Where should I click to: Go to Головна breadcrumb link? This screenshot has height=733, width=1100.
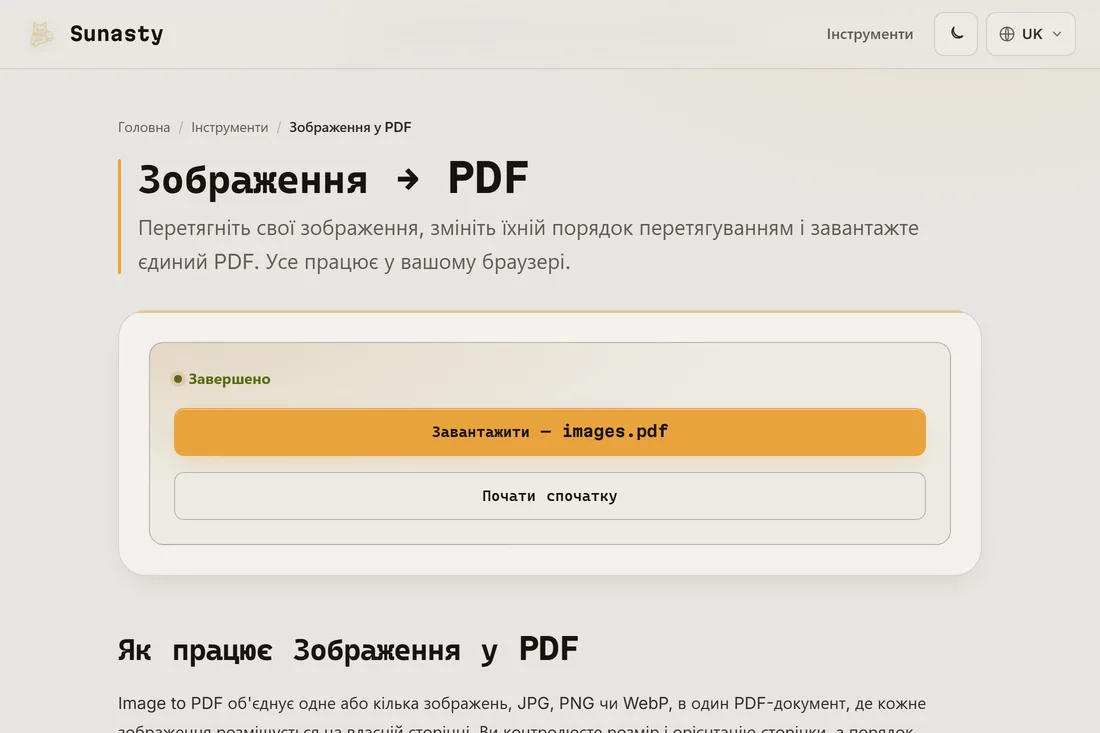click(144, 127)
